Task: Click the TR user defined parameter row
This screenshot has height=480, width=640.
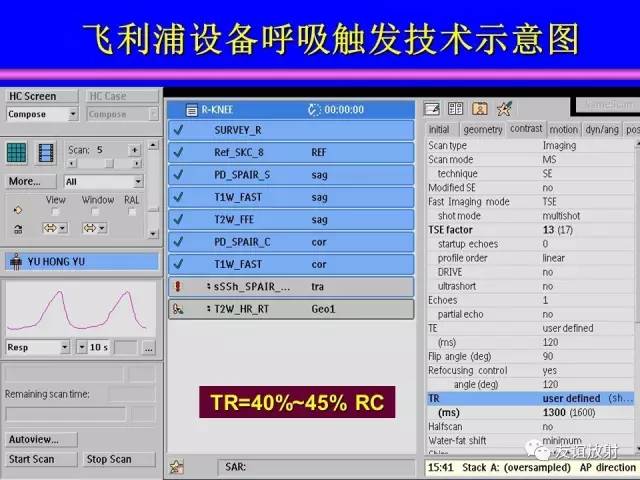Action: (530, 398)
